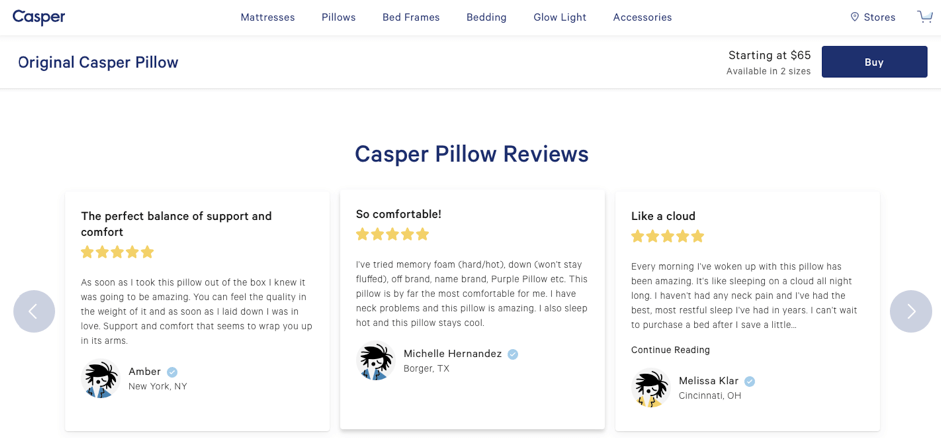Click the five-star rating on "Like a cloud"
This screenshot has height=438, width=941.
pos(667,236)
